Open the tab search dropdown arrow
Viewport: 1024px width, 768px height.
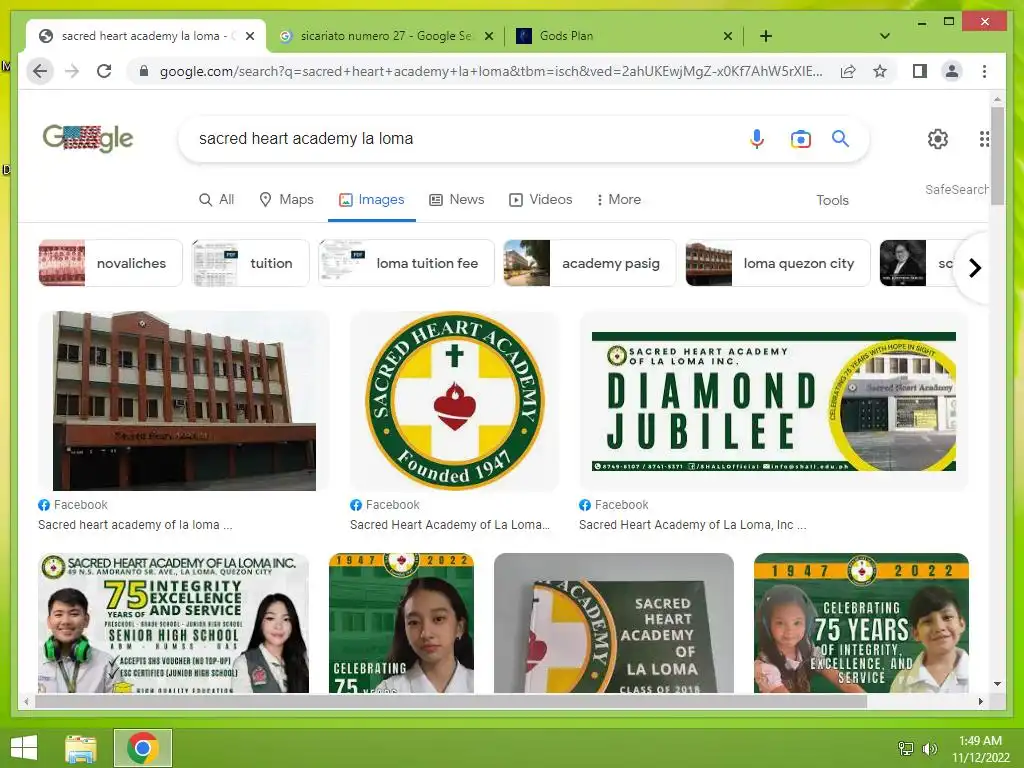[884, 36]
